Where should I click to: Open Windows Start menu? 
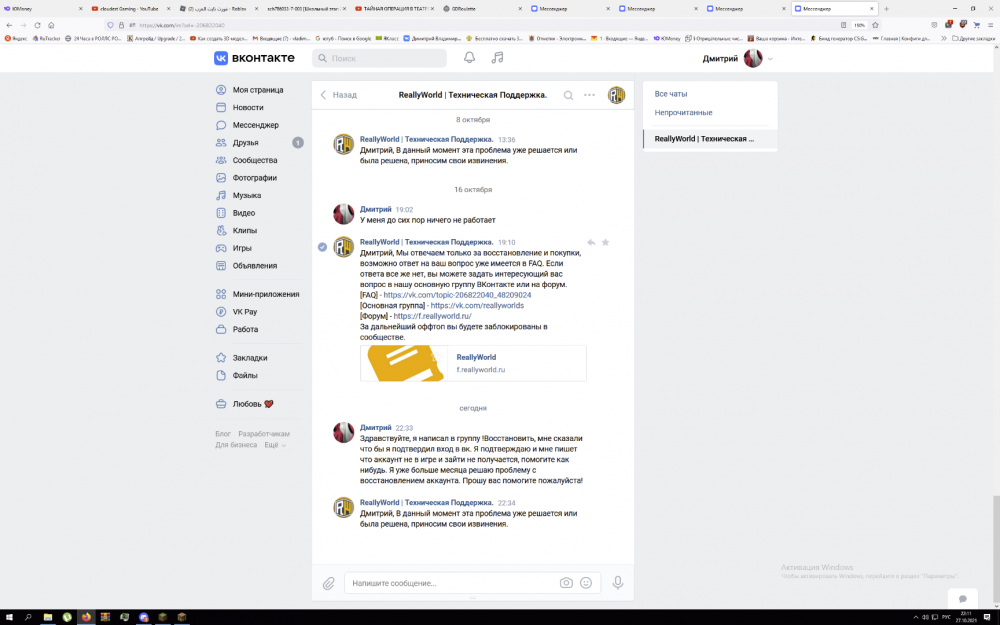[x=9, y=617]
